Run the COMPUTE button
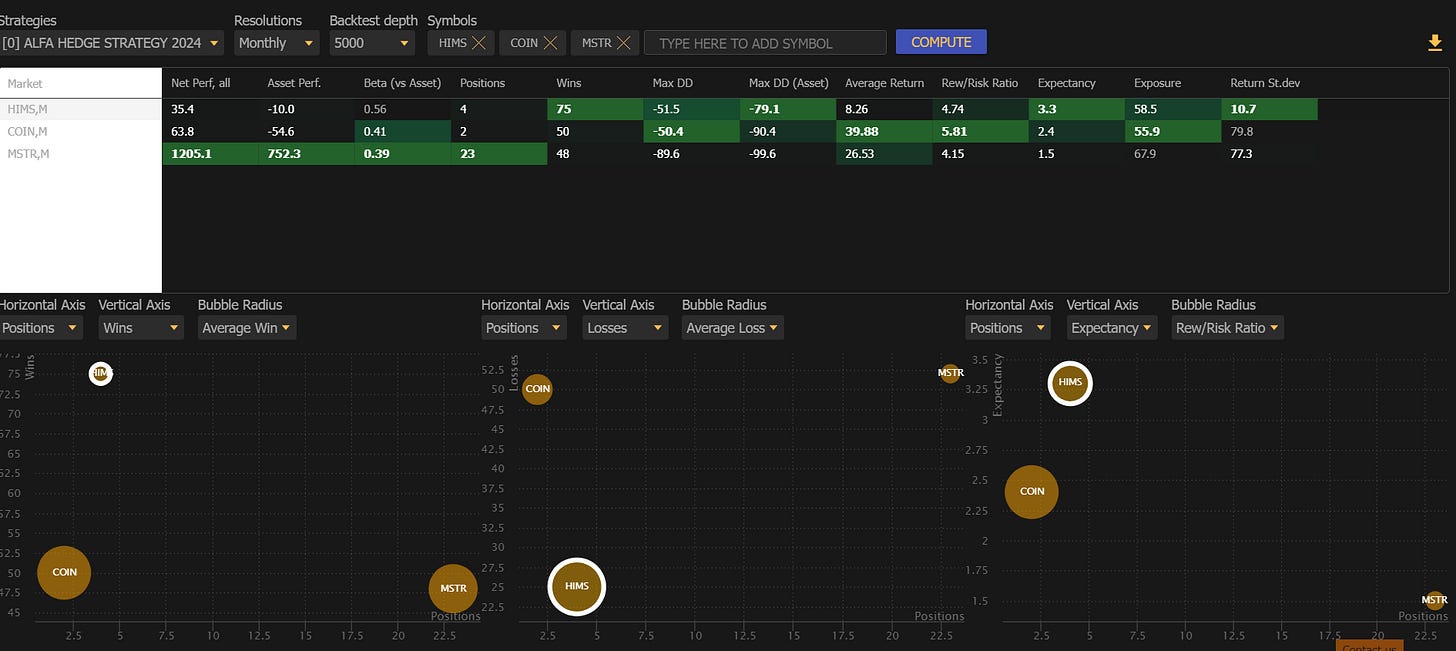 pos(941,42)
